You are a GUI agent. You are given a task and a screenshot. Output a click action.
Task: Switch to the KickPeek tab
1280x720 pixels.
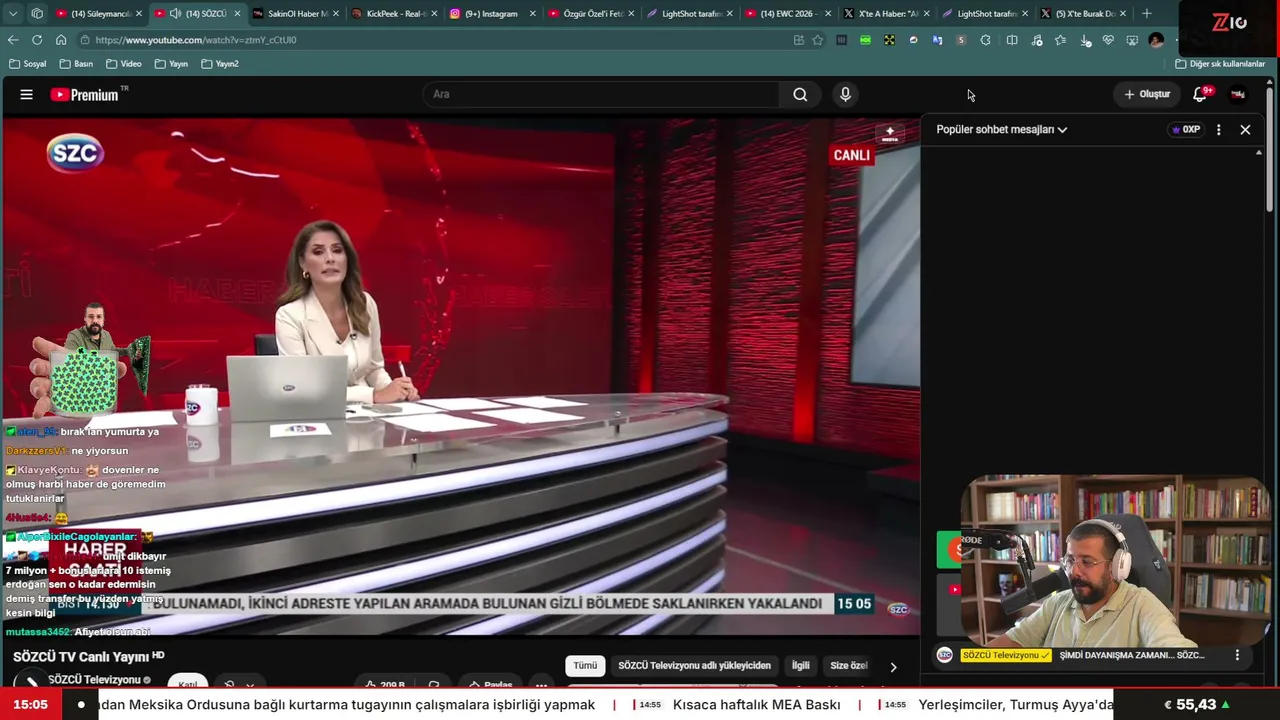tap(394, 14)
